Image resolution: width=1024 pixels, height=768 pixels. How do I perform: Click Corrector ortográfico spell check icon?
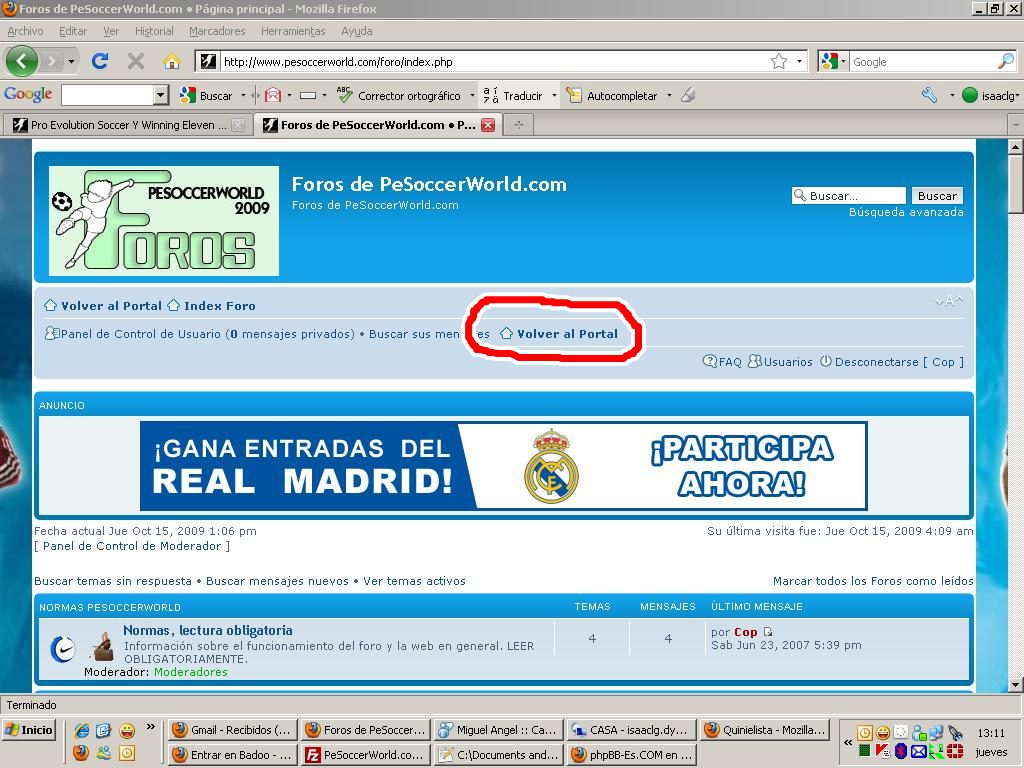[x=344, y=95]
